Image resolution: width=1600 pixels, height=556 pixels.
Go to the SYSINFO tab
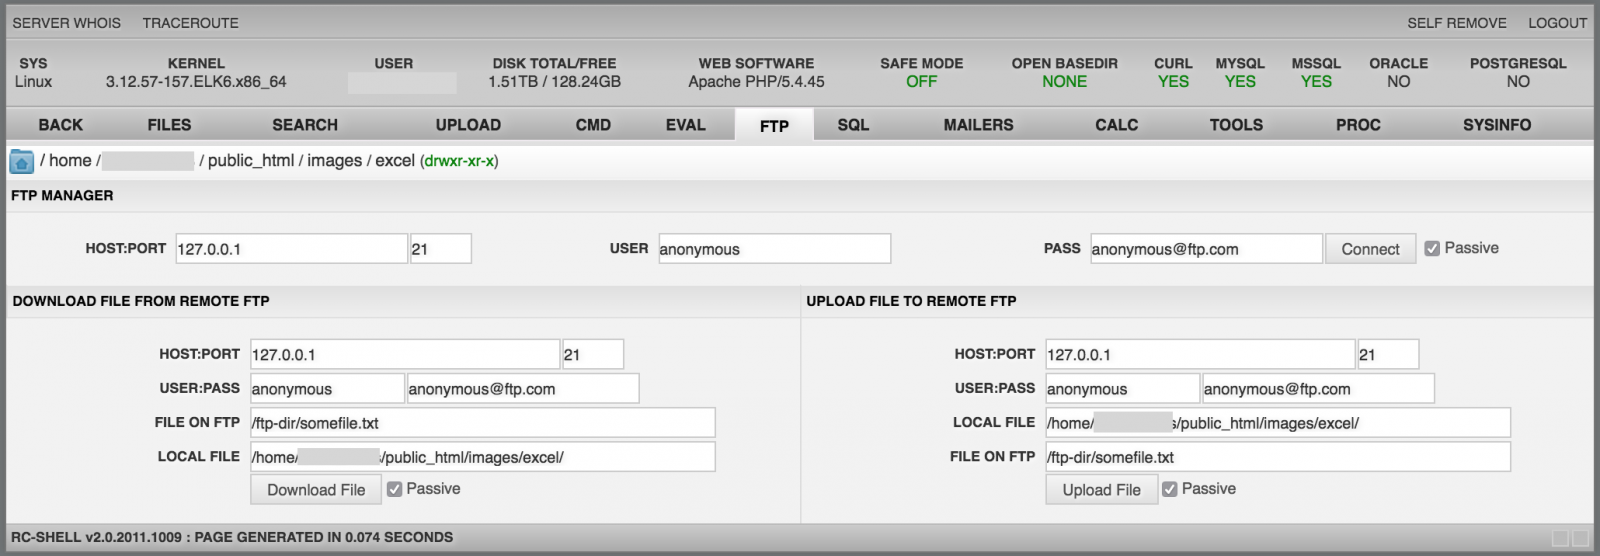[x=1496, y=125]
